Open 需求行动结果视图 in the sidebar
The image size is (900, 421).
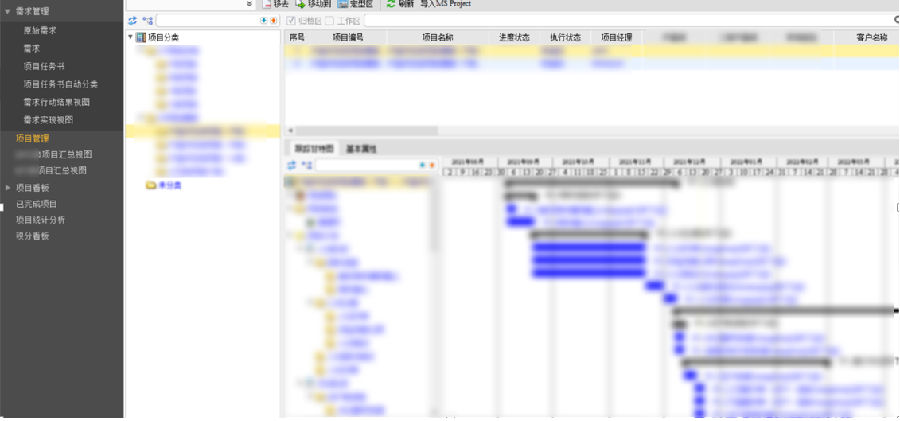click(57, 102)
